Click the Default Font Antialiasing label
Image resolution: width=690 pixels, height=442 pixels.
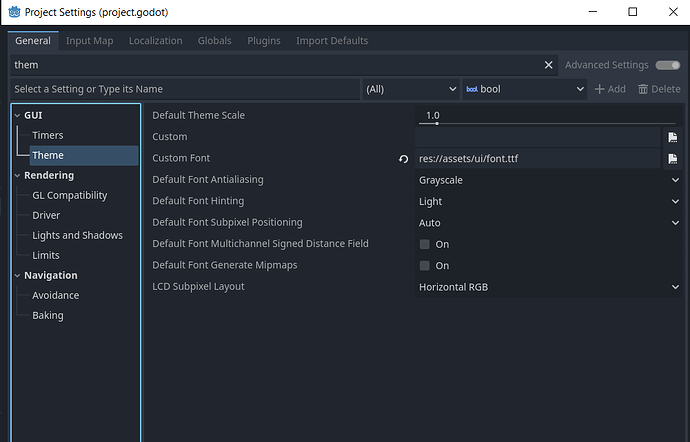[x=208, y=180]
